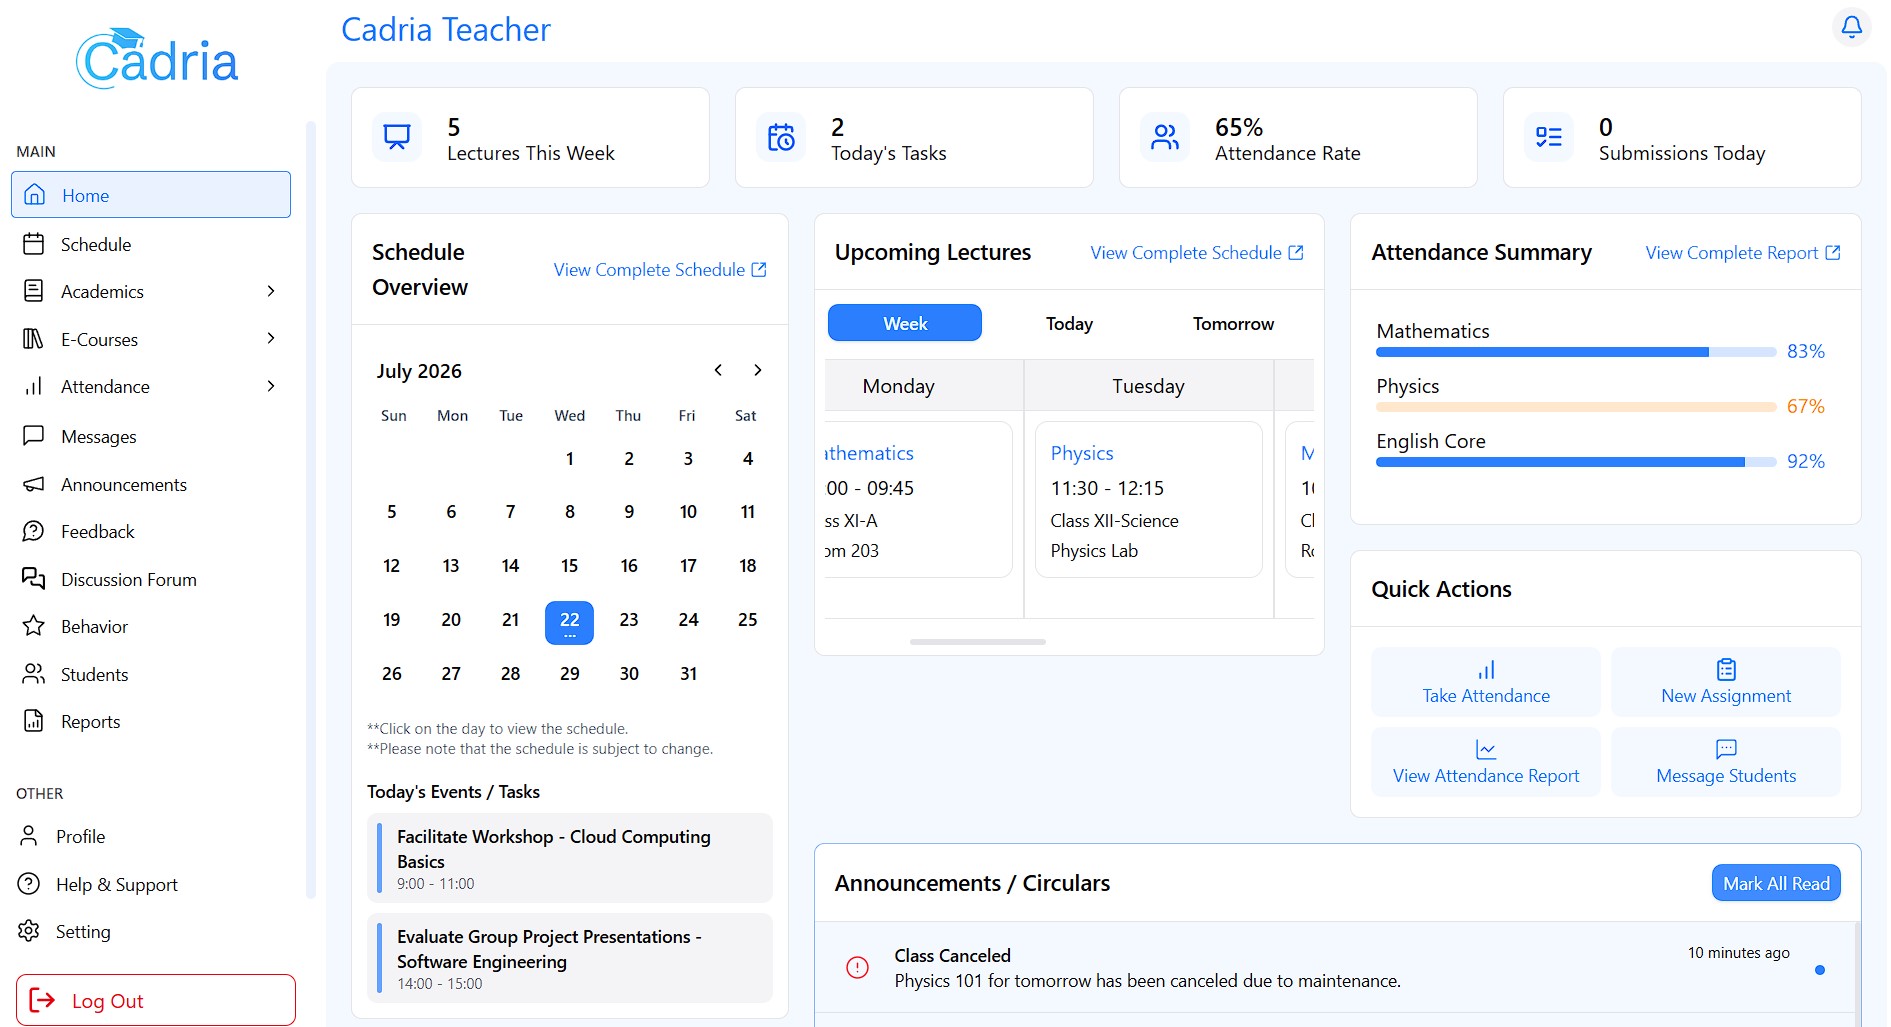
Task: Click the Physics 67% attendance bar
Action: [1576, 407]
